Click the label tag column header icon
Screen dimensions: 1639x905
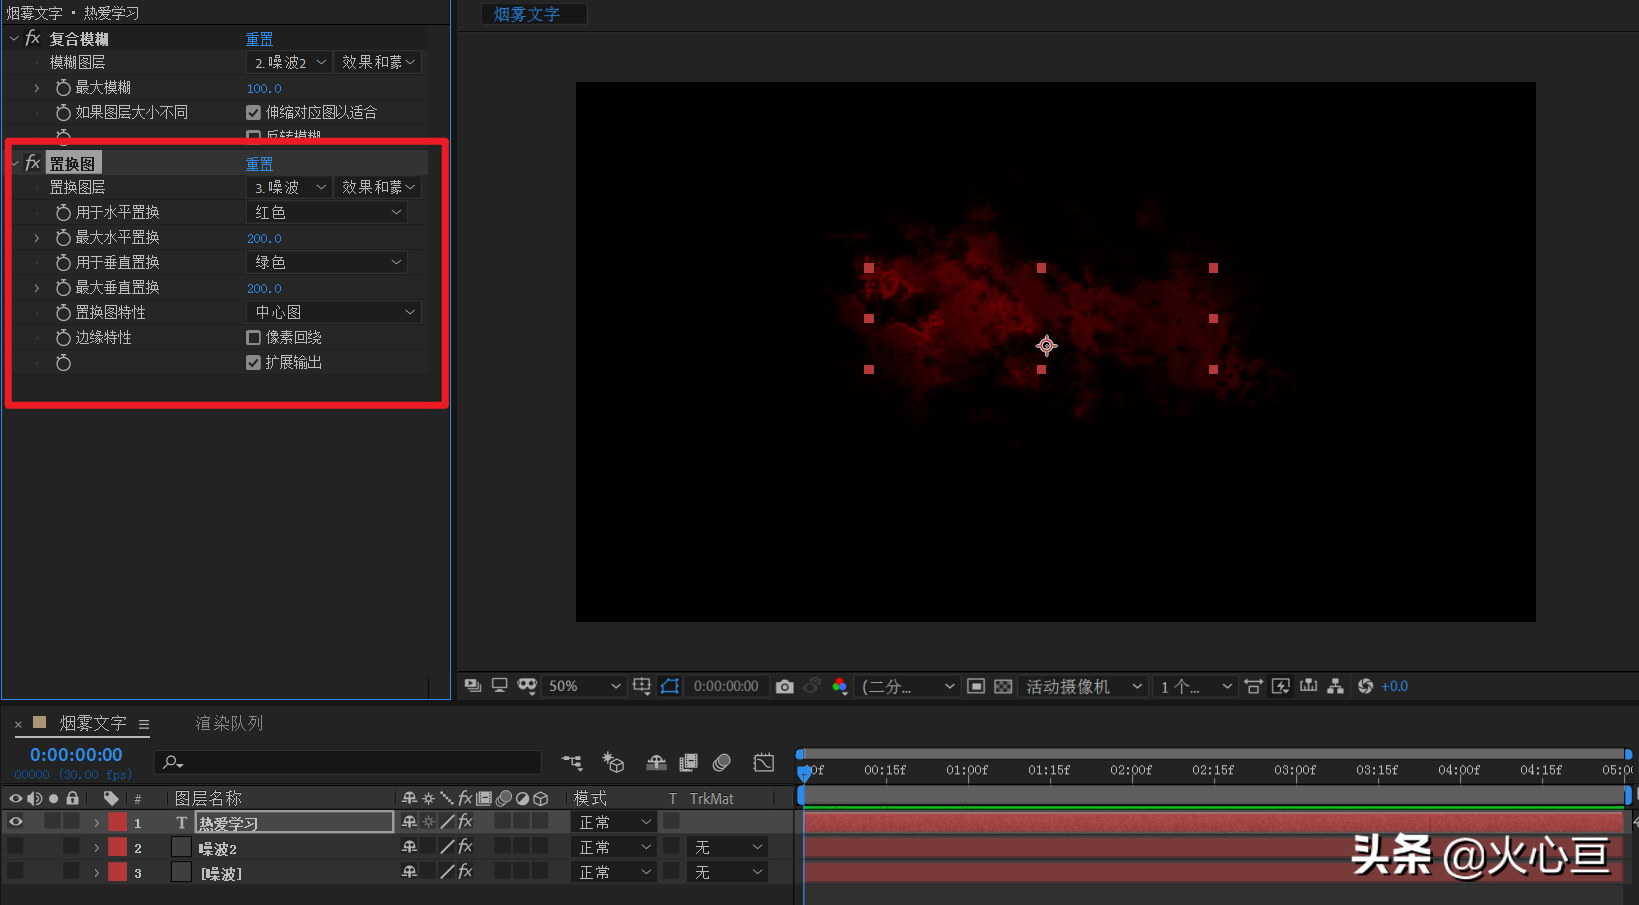[111, 798]
